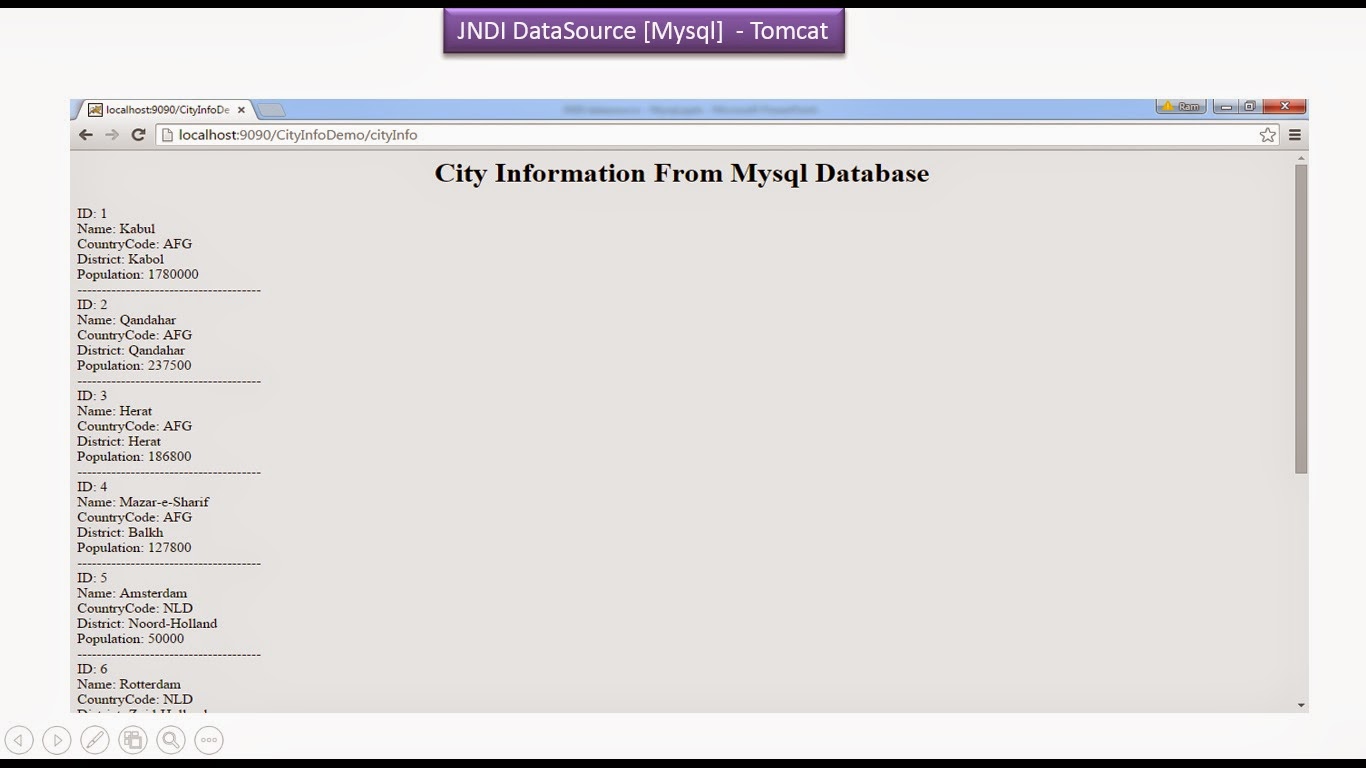Image resolution: width=1366 pixels, height=768 pixels.
Task: Click the address bar showing localhost:9090/CityInfoDemo/cityInfo
Action: point(718,135)
